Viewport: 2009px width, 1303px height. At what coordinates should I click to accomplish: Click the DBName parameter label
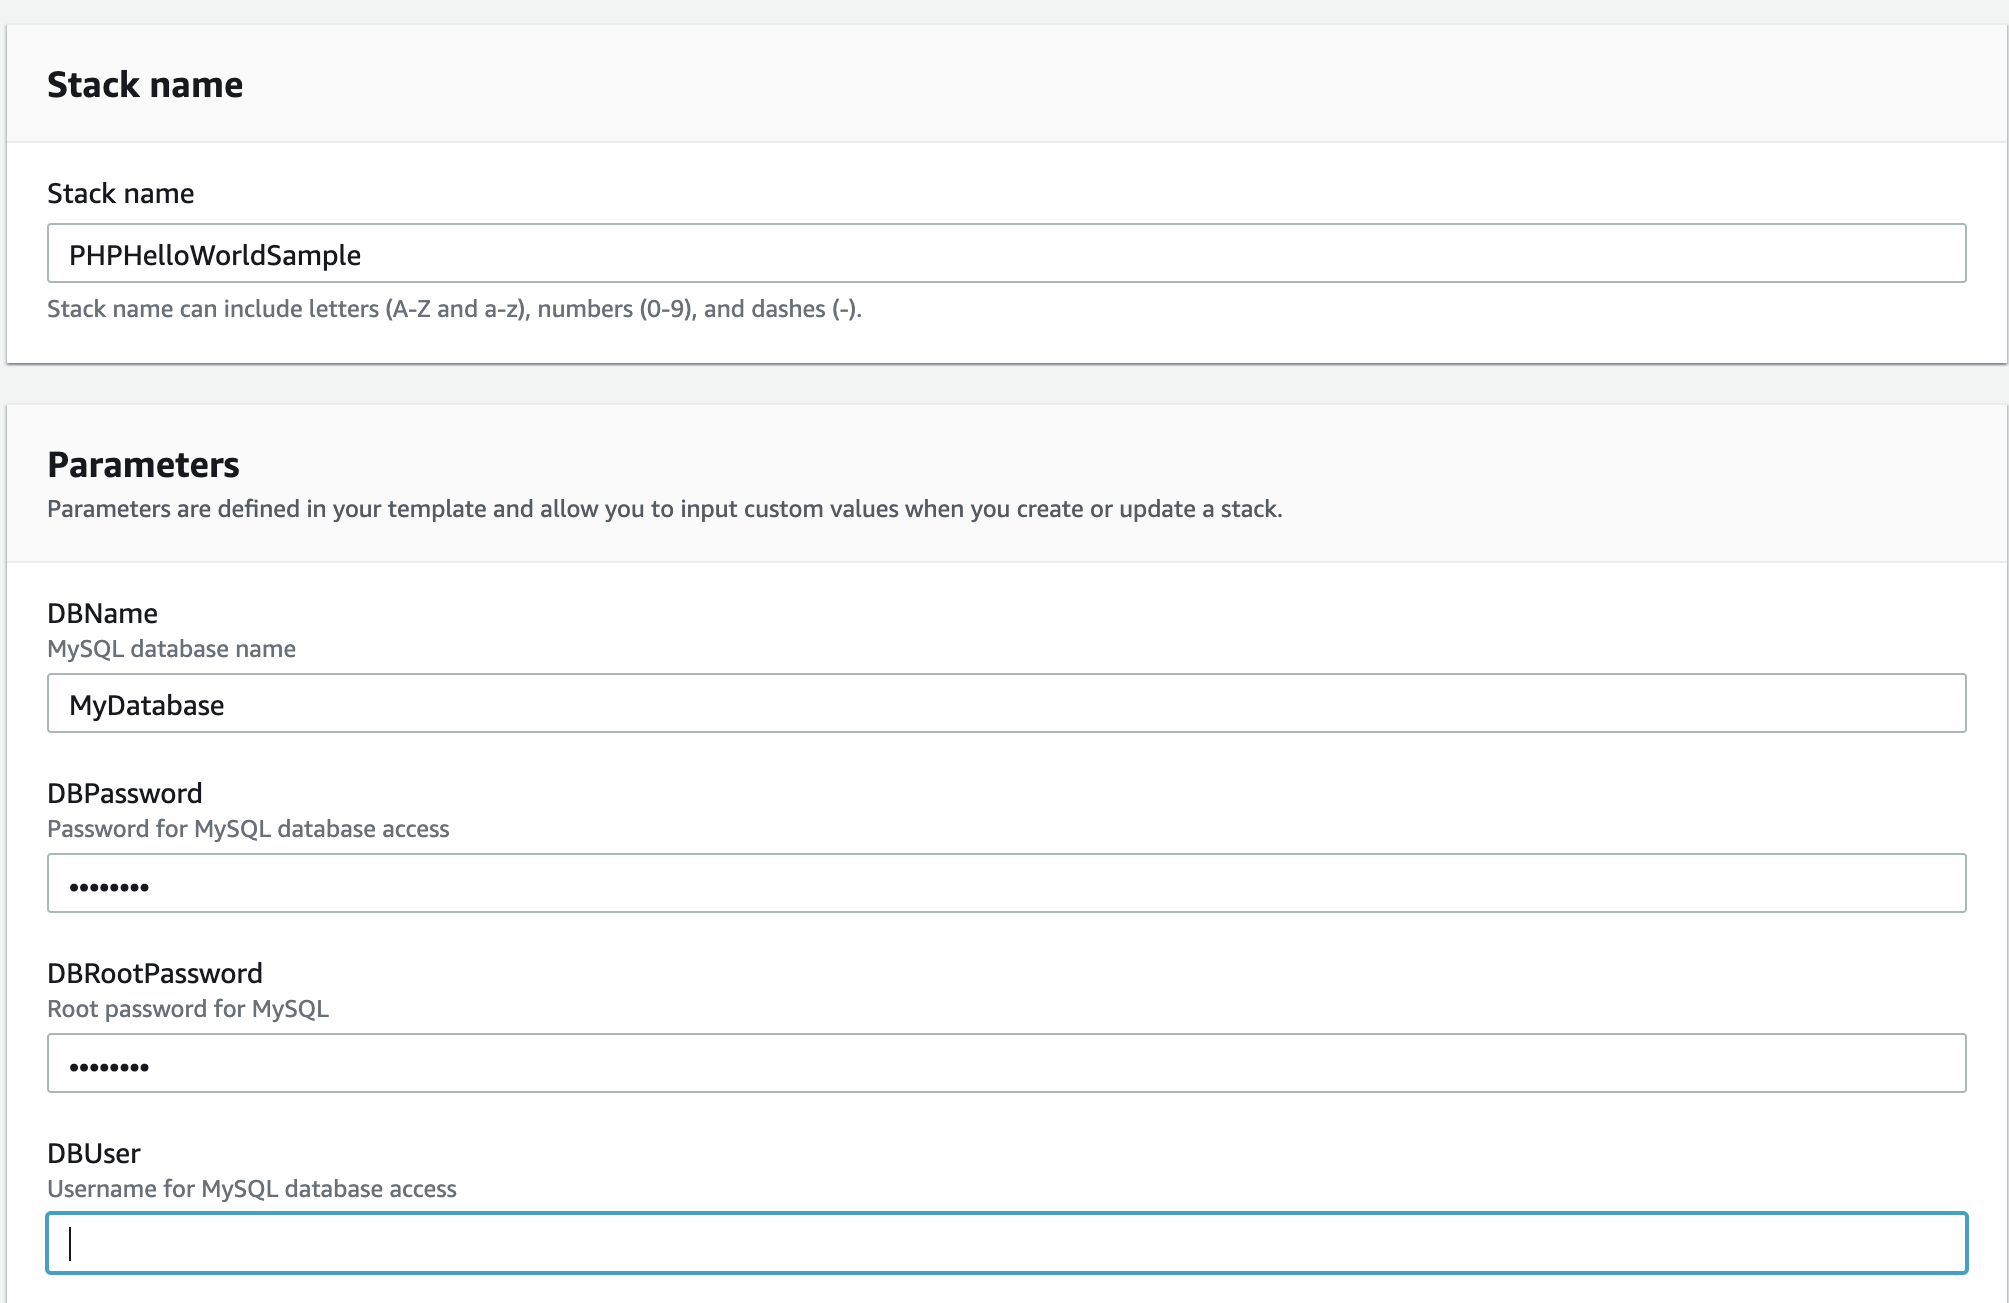click(102, 614)
